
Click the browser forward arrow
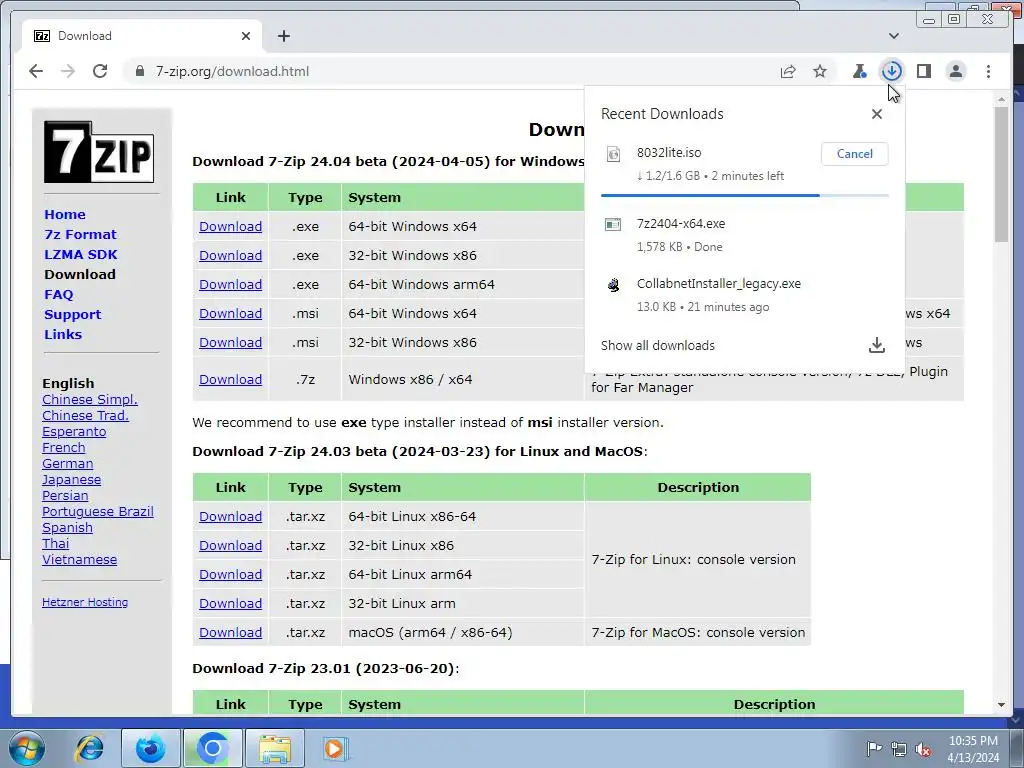(x=68, y=71)
